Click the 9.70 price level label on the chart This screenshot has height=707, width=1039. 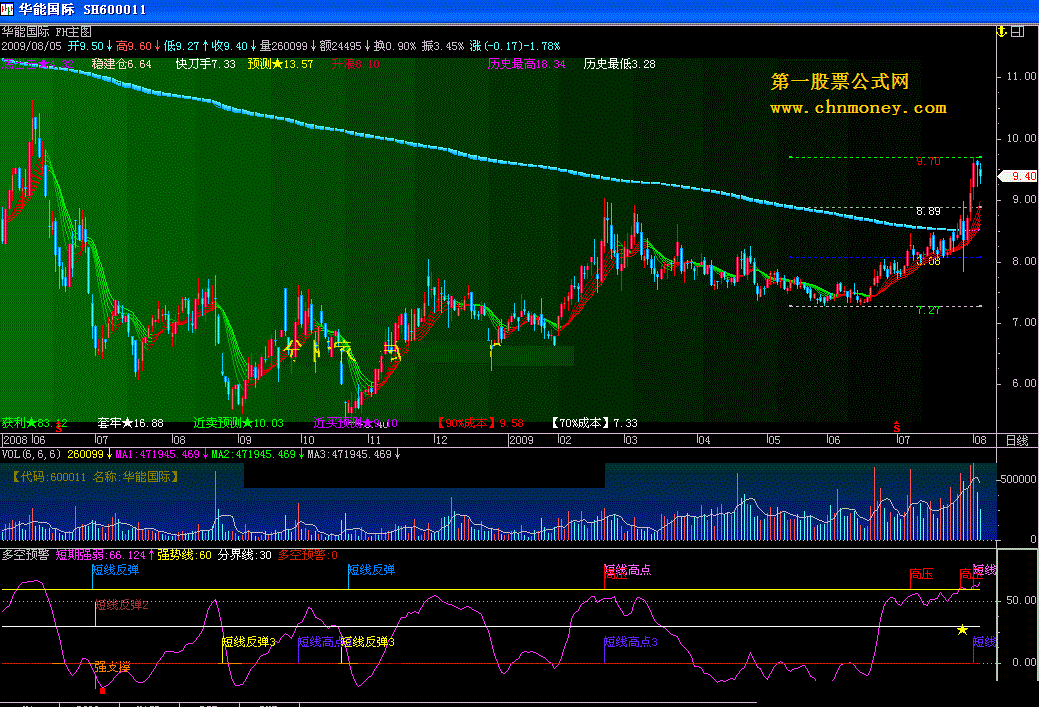tap(928, 161)
